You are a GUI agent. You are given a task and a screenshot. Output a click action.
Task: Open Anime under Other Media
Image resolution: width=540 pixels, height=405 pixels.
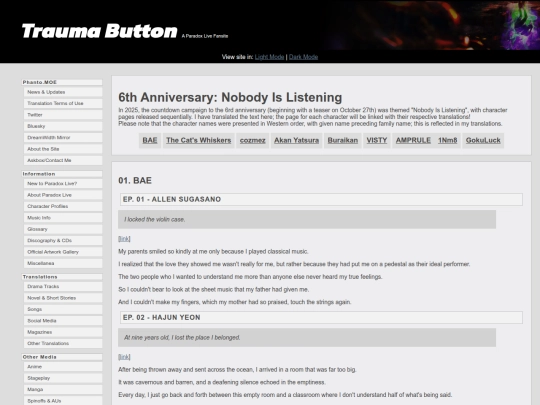(63, 367)
